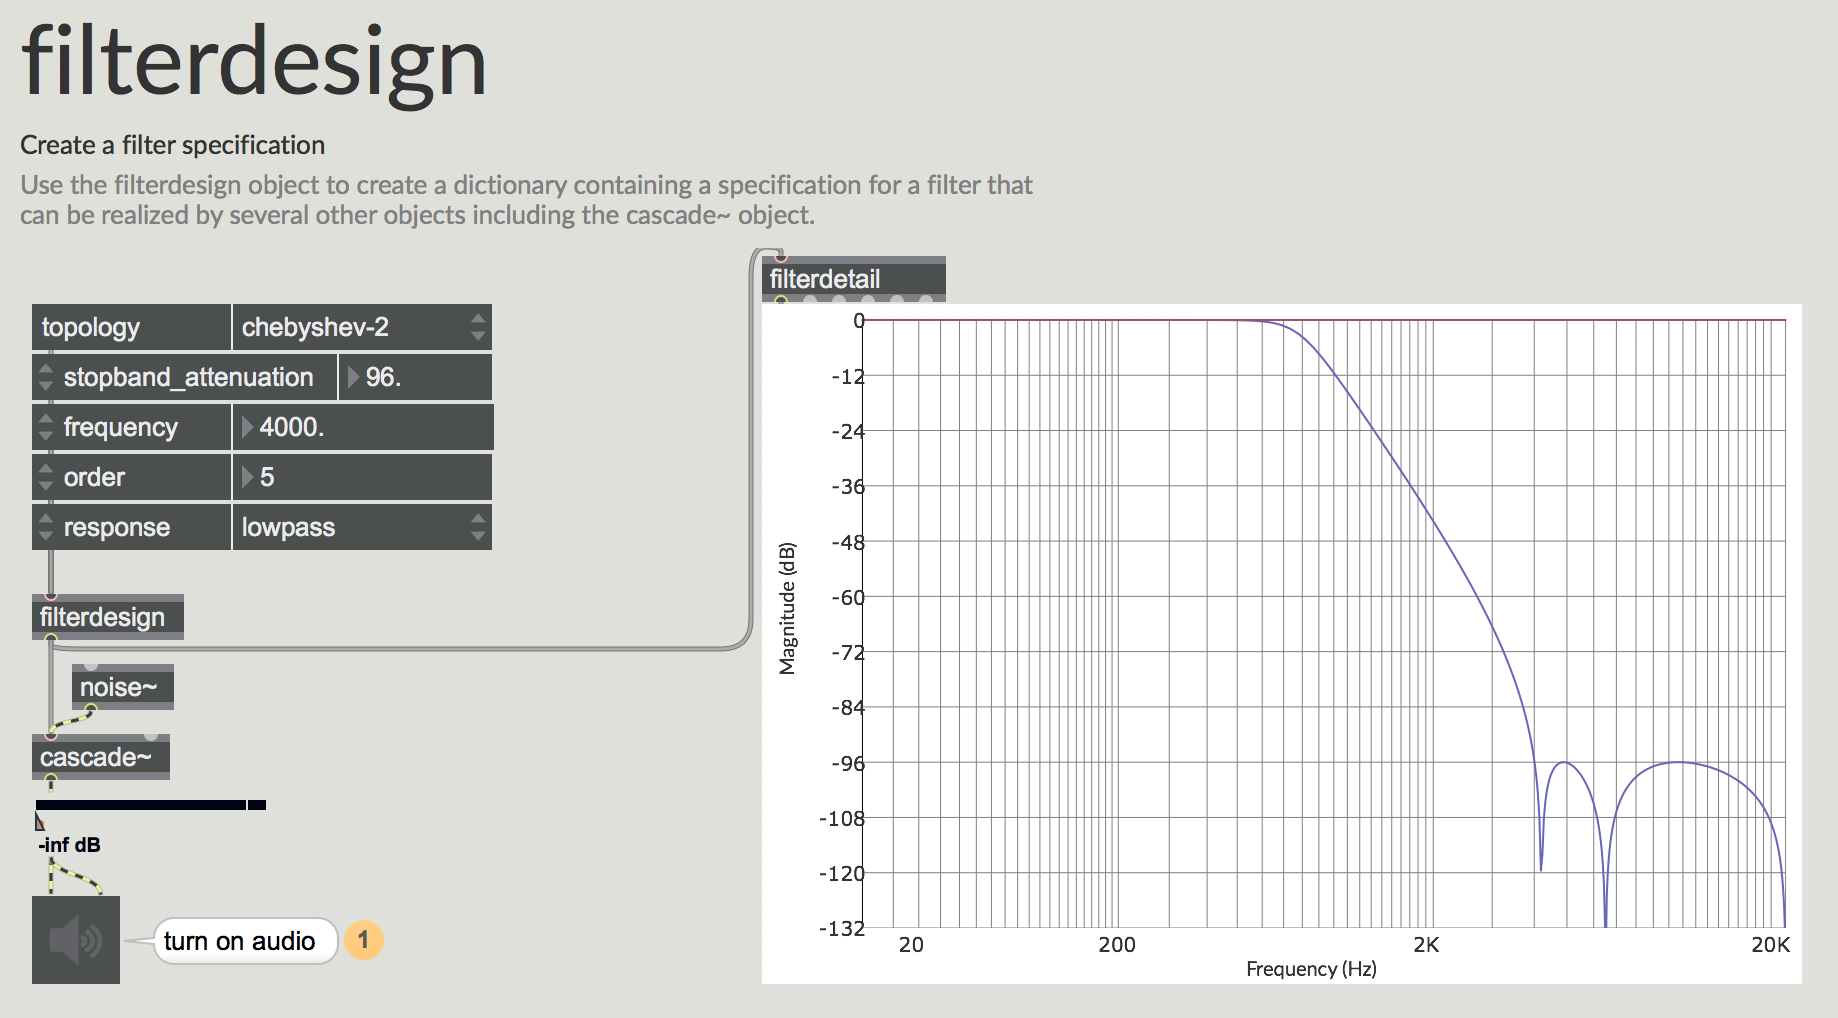1838x1018 pixels.
Task: Click the -132 magnitude axis tick label
Action: [x=842, y=928]
